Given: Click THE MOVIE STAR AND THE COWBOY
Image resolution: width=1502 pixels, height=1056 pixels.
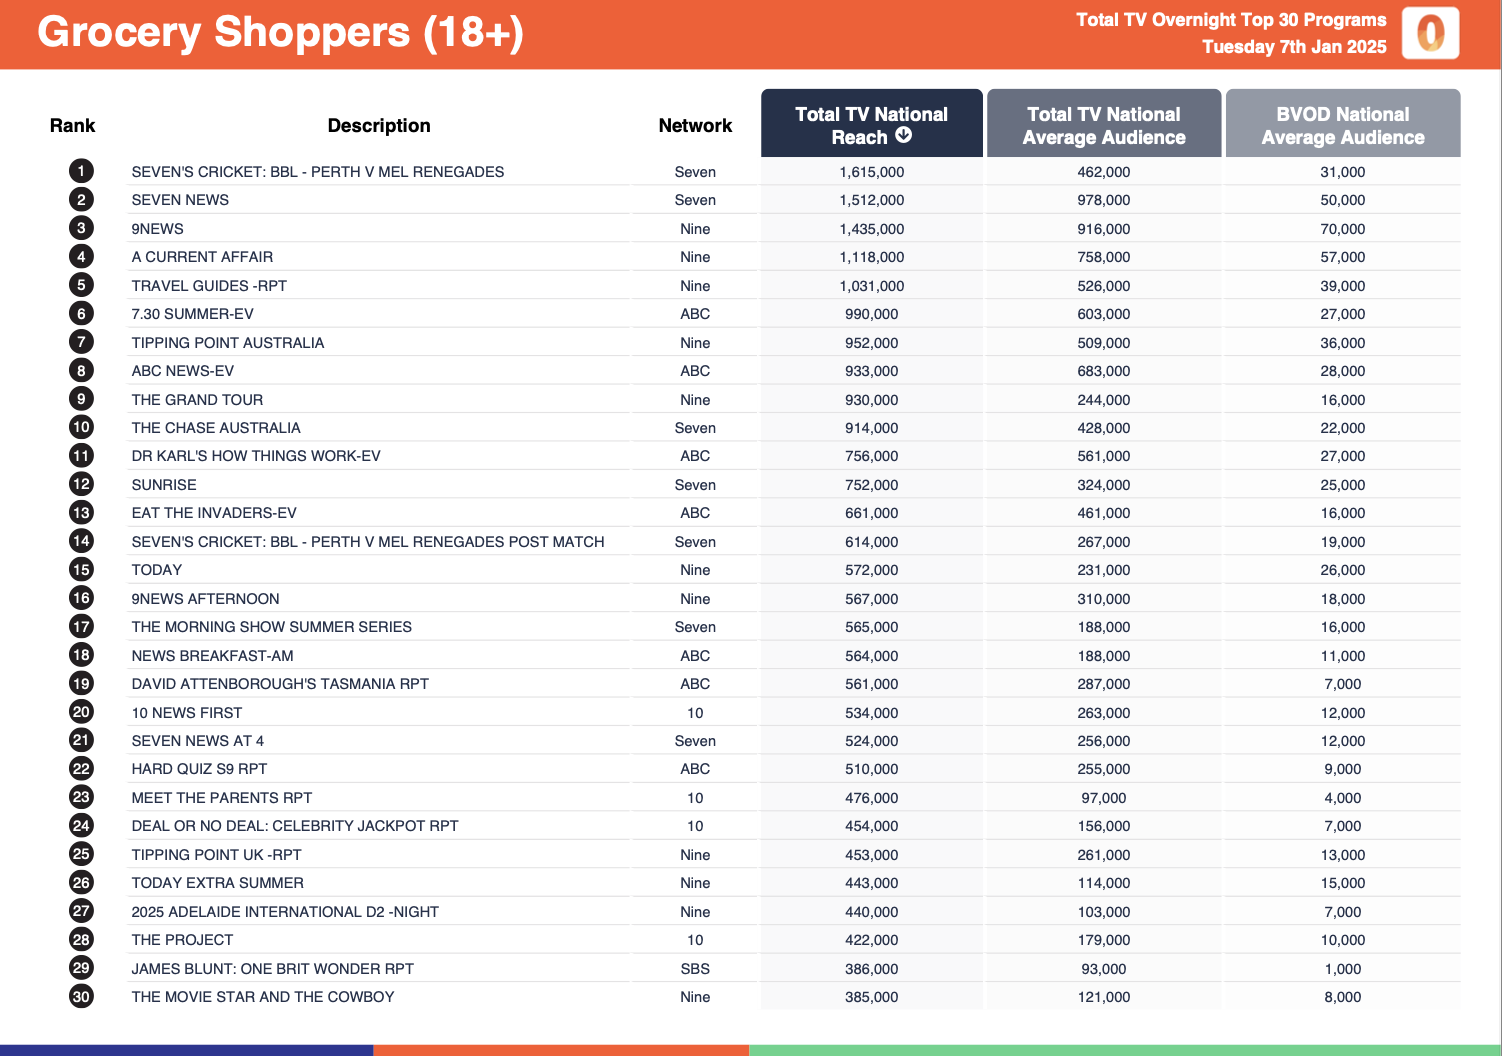Looking at the screenshot, I should 263,997.
